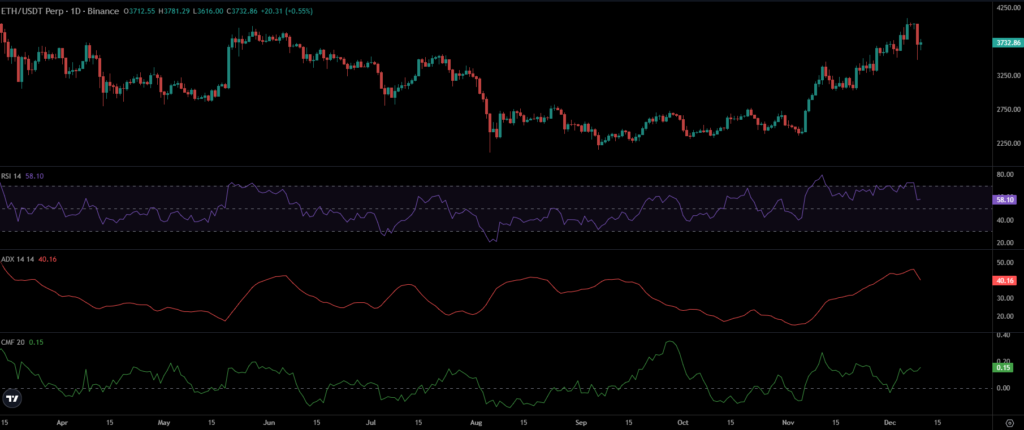Viewport: 1024px width, 430px height.
Task: Click the 3250.00 price scale label
Action: 1006,76
